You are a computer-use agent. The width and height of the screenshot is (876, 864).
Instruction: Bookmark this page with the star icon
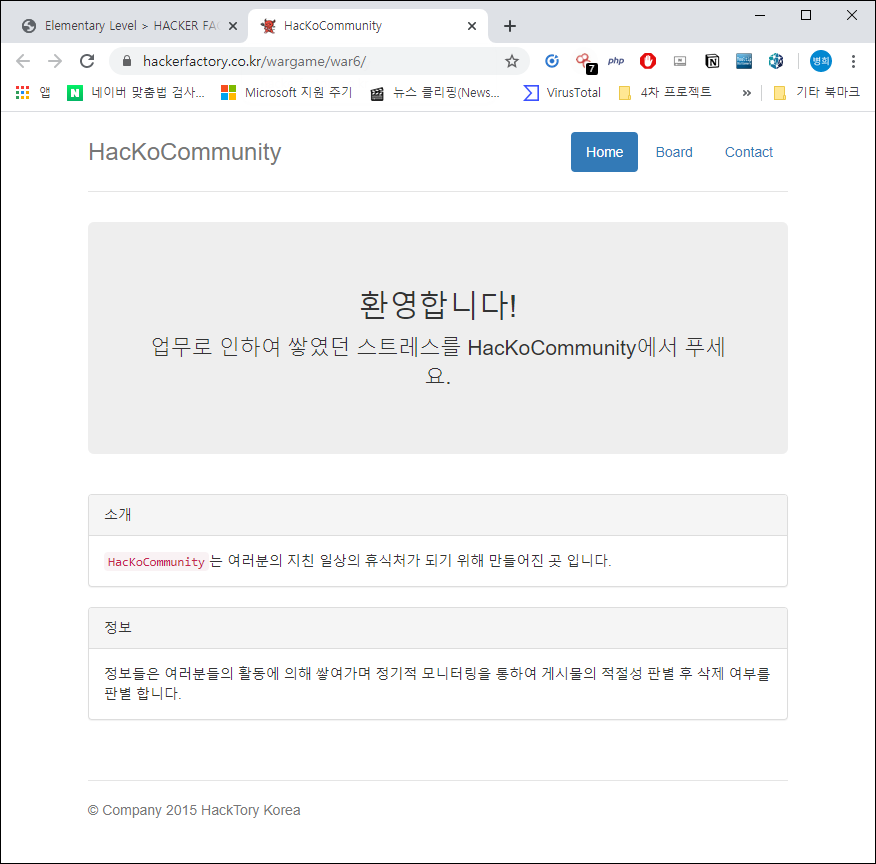click(512, 61)
